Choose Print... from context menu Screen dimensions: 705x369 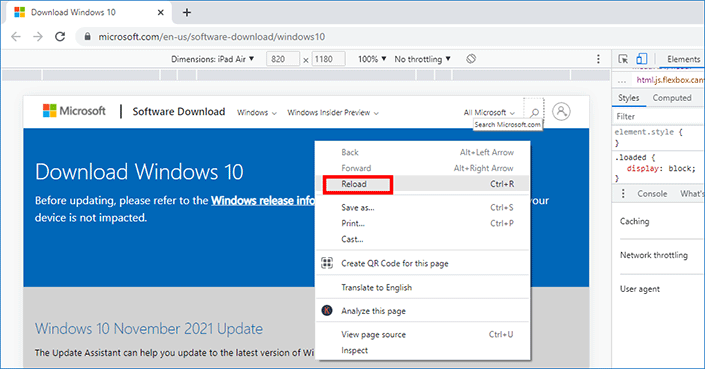[423, 223]
